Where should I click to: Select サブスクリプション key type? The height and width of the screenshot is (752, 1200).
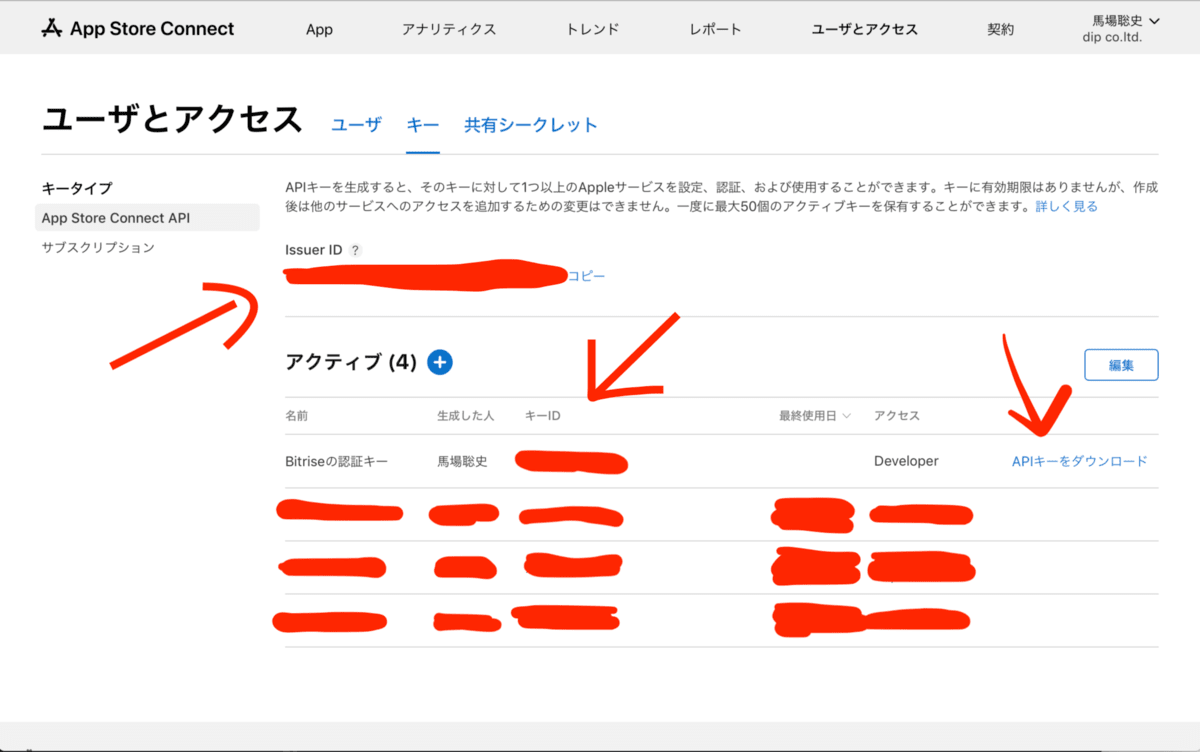pyautogui.click(x=98, y=247)
